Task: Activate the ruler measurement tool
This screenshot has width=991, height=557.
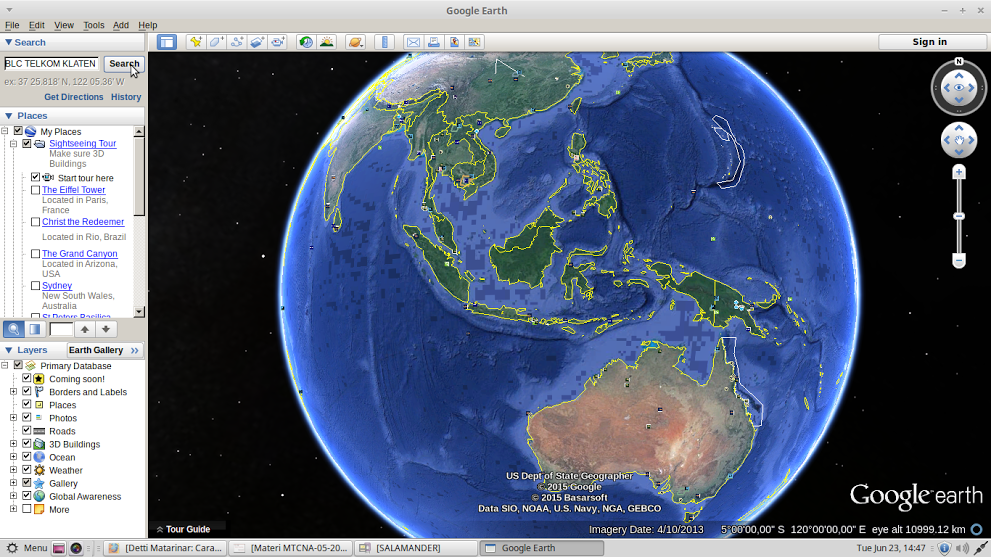Action: pos(384,42)
